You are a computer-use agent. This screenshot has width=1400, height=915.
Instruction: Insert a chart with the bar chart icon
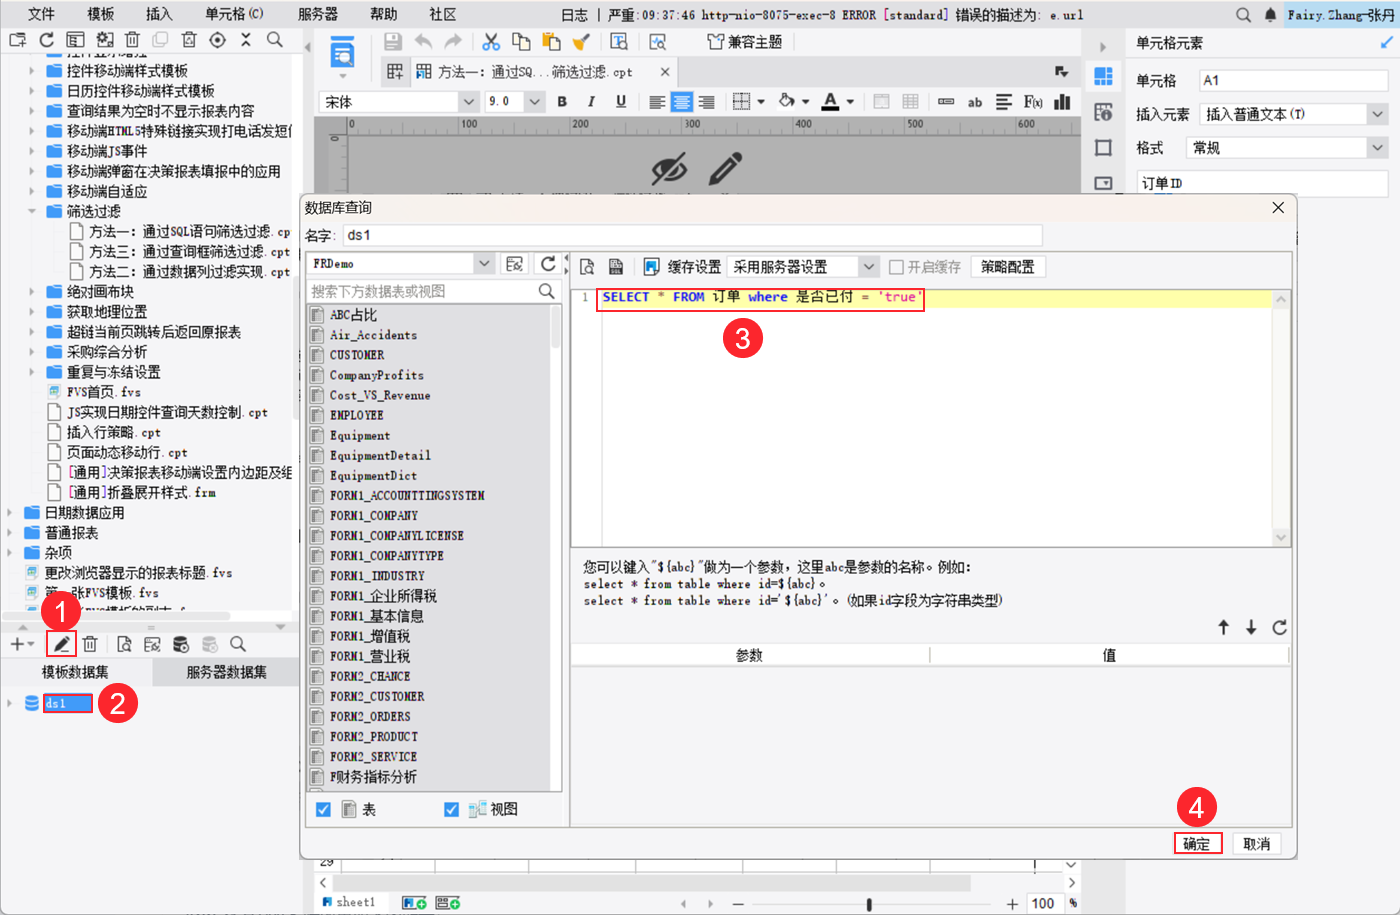point(1062,102)
